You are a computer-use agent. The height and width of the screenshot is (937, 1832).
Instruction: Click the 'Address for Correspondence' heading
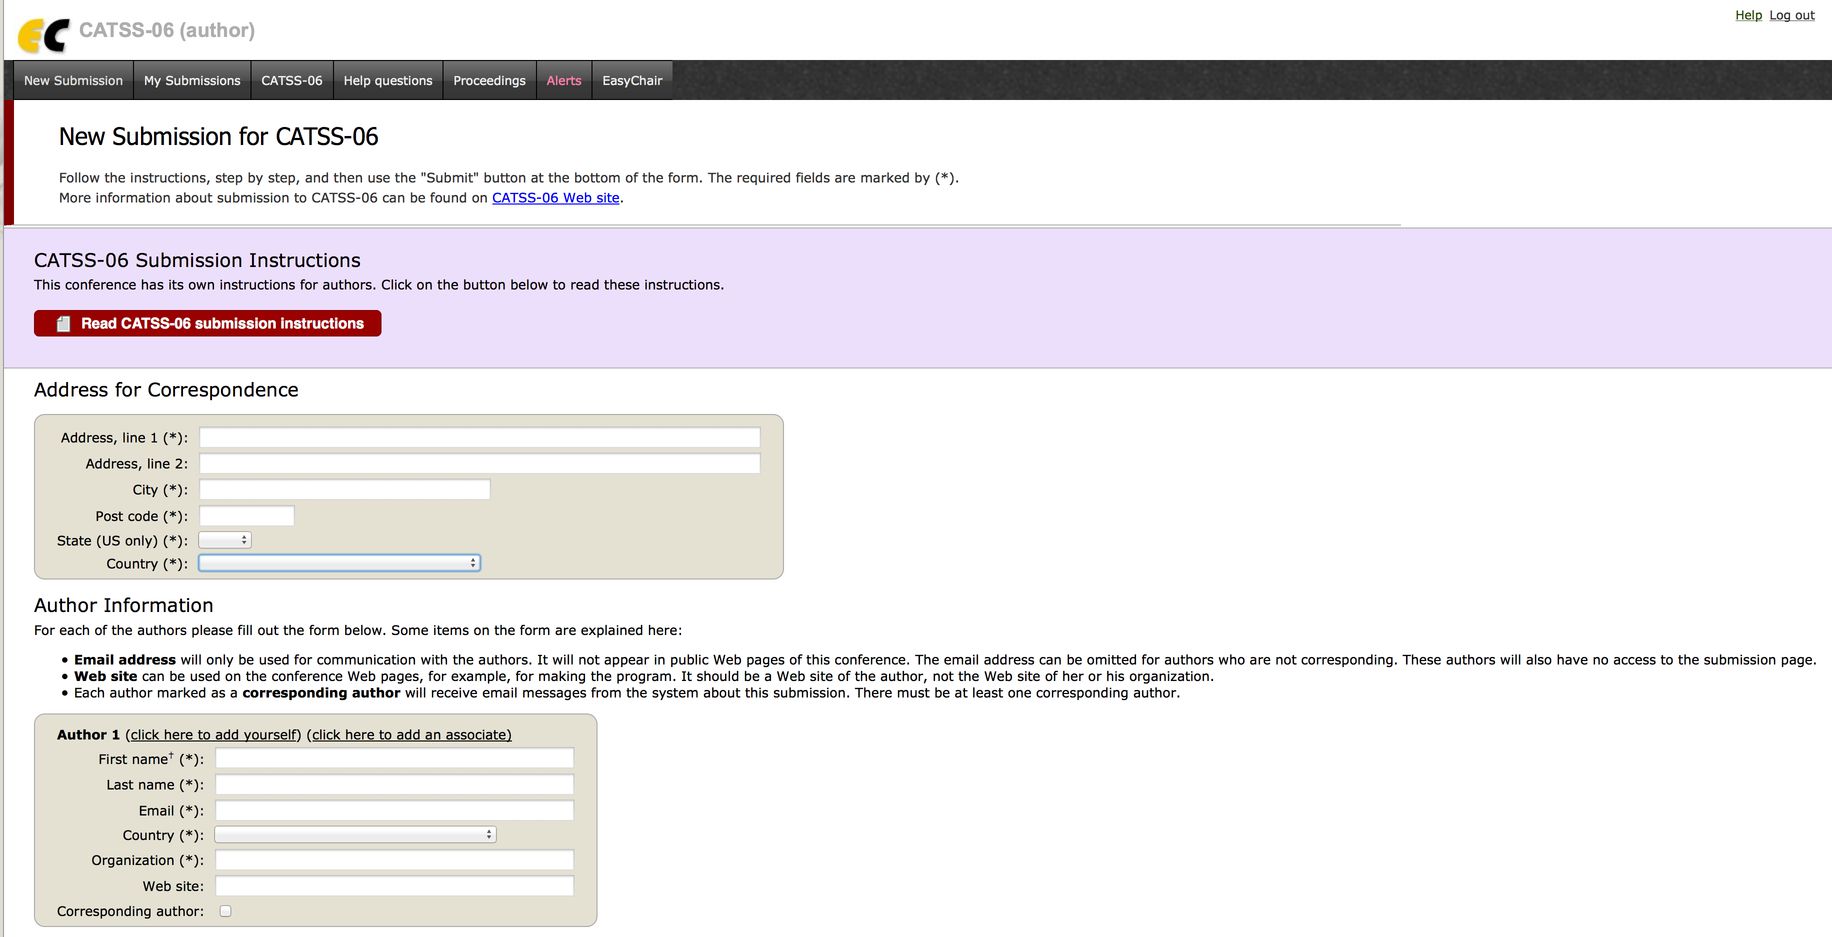[166, 390]
